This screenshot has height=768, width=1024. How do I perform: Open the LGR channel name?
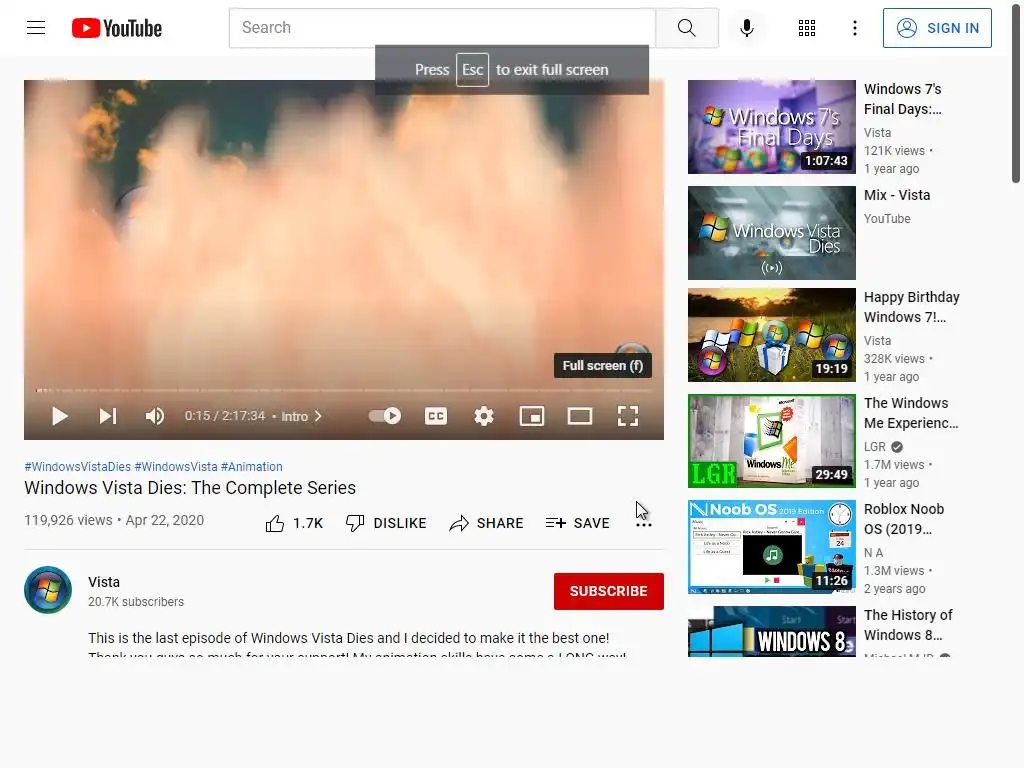[x=874, y=447]
